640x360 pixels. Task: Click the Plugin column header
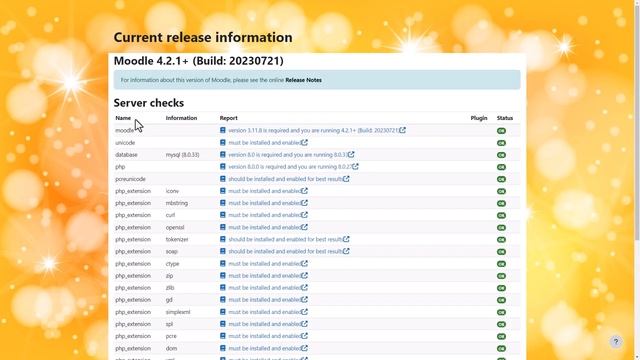tap(479, 118)
